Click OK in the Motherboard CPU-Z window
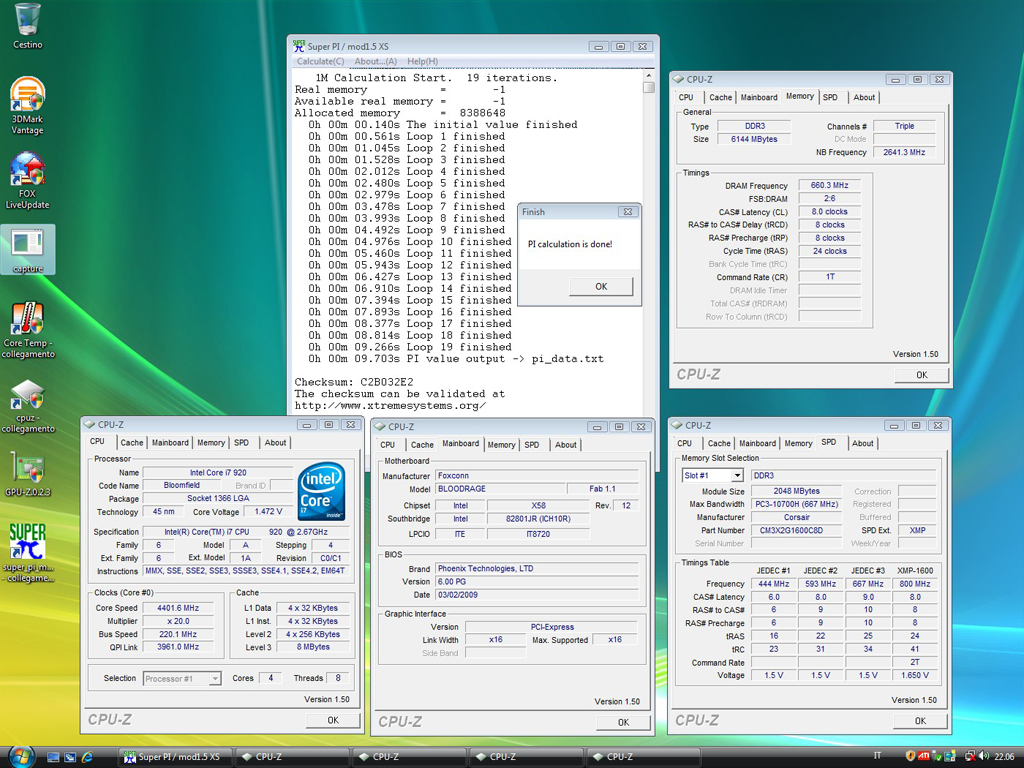Screen dimensions: 1024x768 (x=623, y=722)
